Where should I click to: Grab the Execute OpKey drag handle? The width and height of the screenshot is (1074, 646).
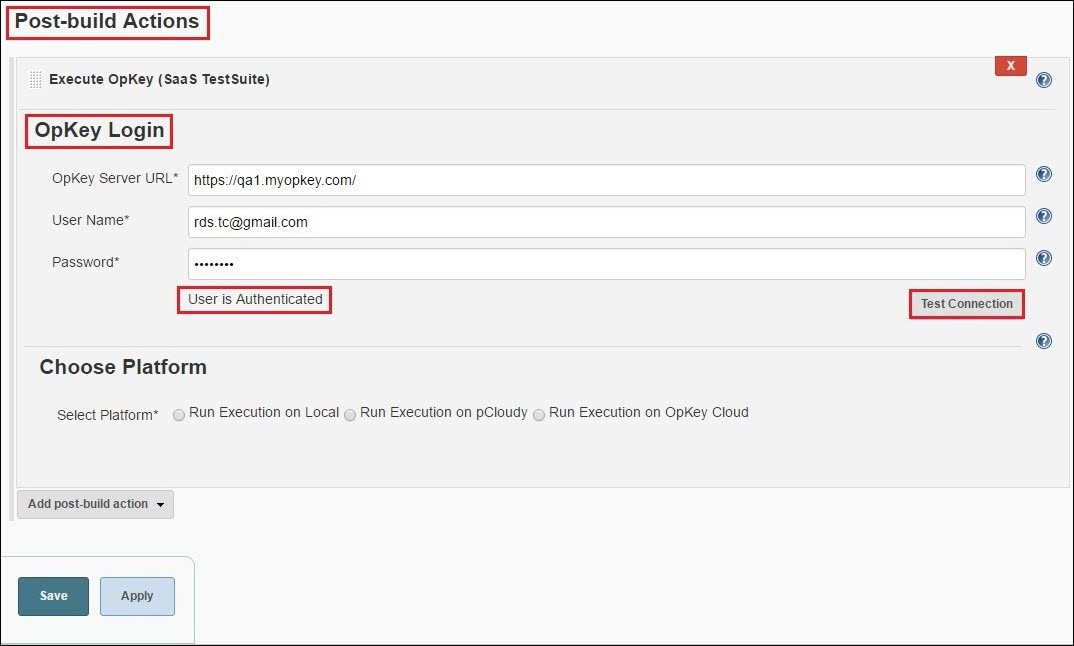pyautogui.click(x=36, y=79)
